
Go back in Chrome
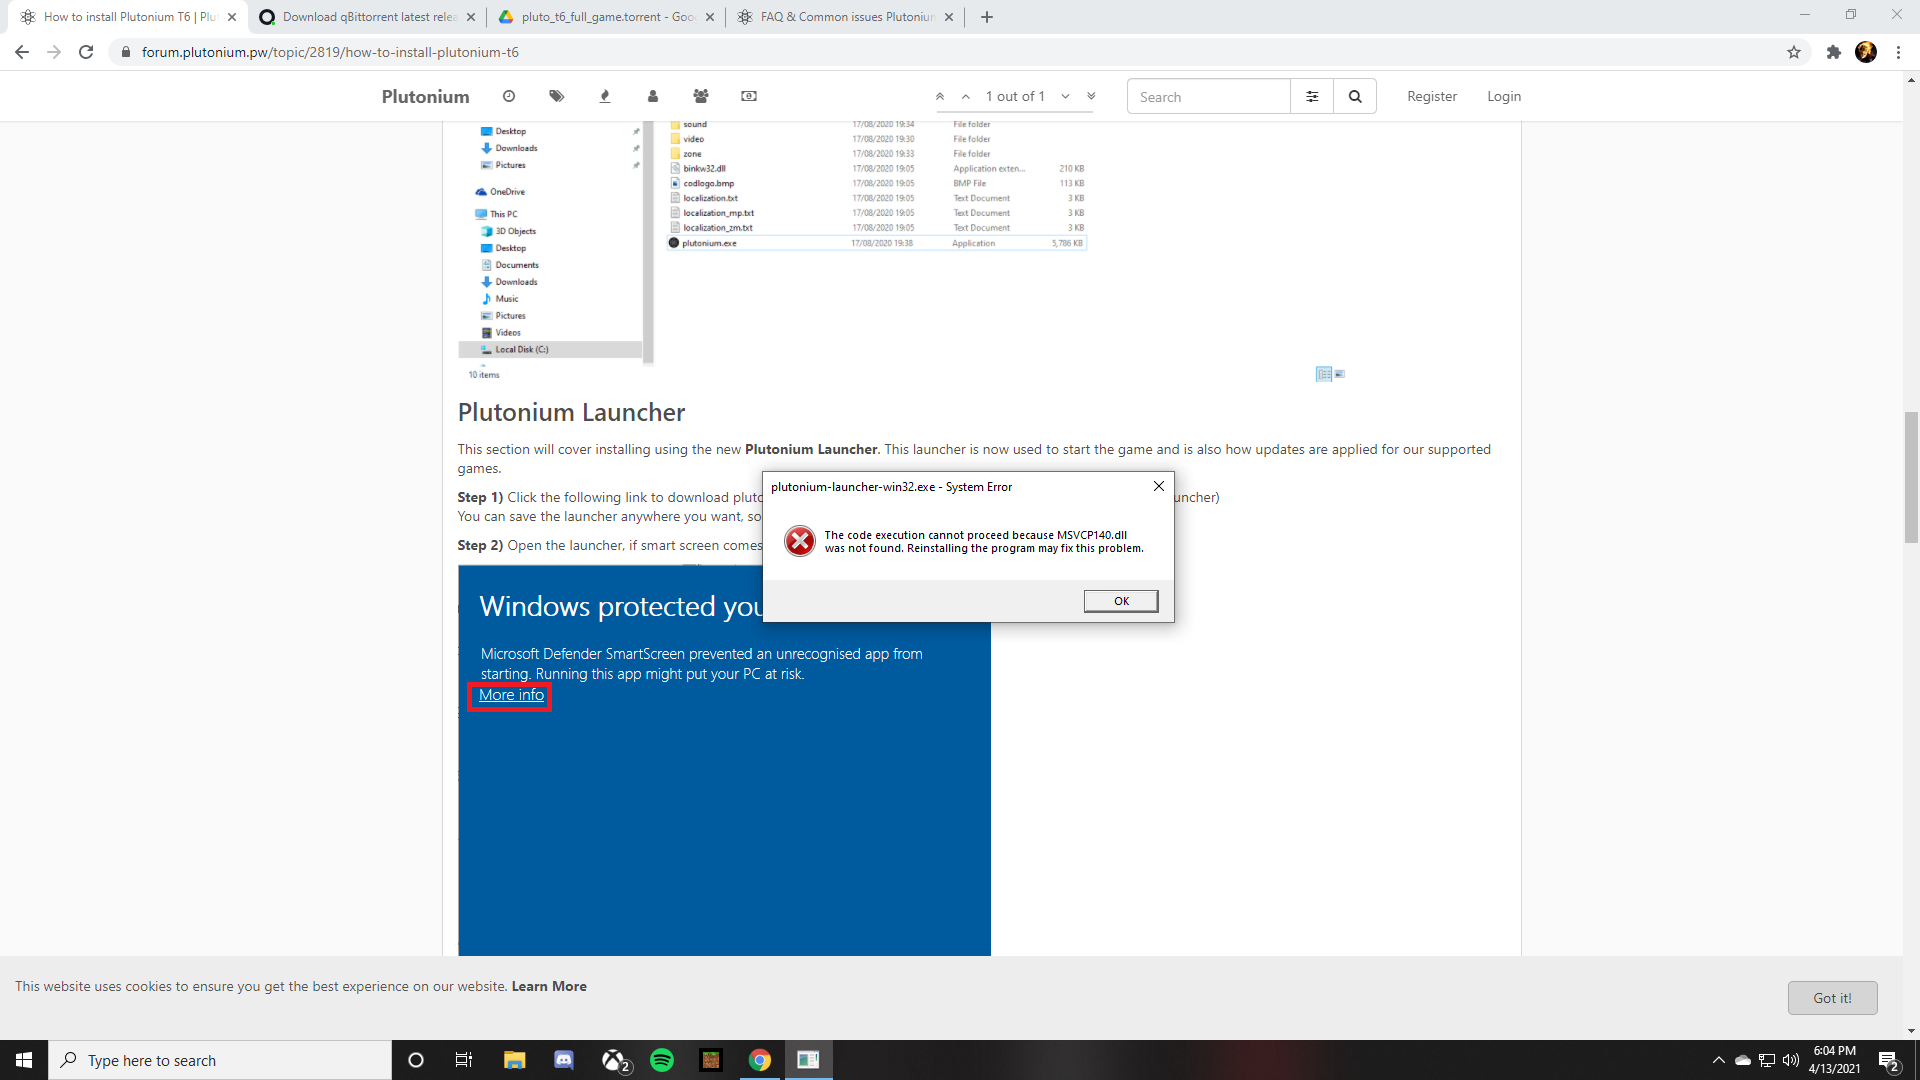[x=22, y=52]
